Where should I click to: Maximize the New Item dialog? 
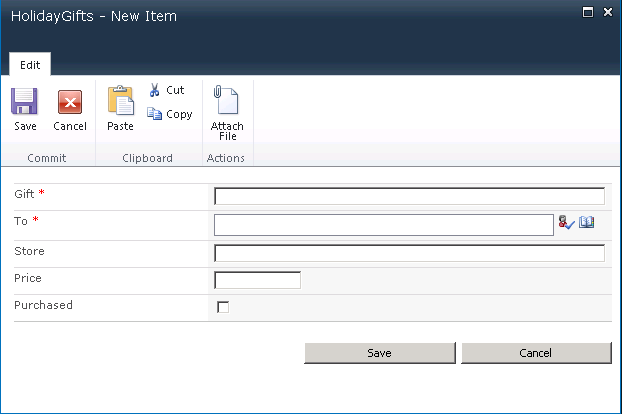[x=587, y=12]
